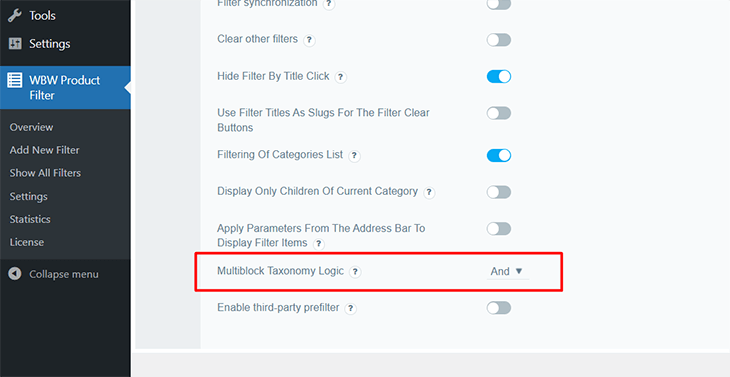Click help icon for Multiblock Taxonomy Logic
The height and width of the screenshot is (377, 730).
pos(355,272)
